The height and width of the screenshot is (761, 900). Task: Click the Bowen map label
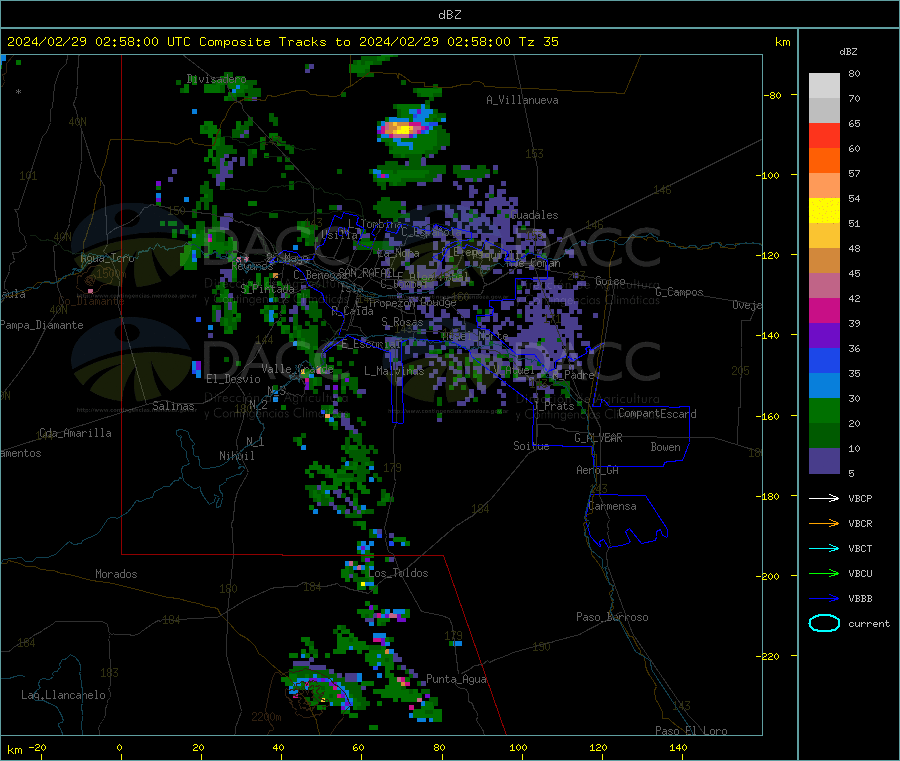point(665,447)
